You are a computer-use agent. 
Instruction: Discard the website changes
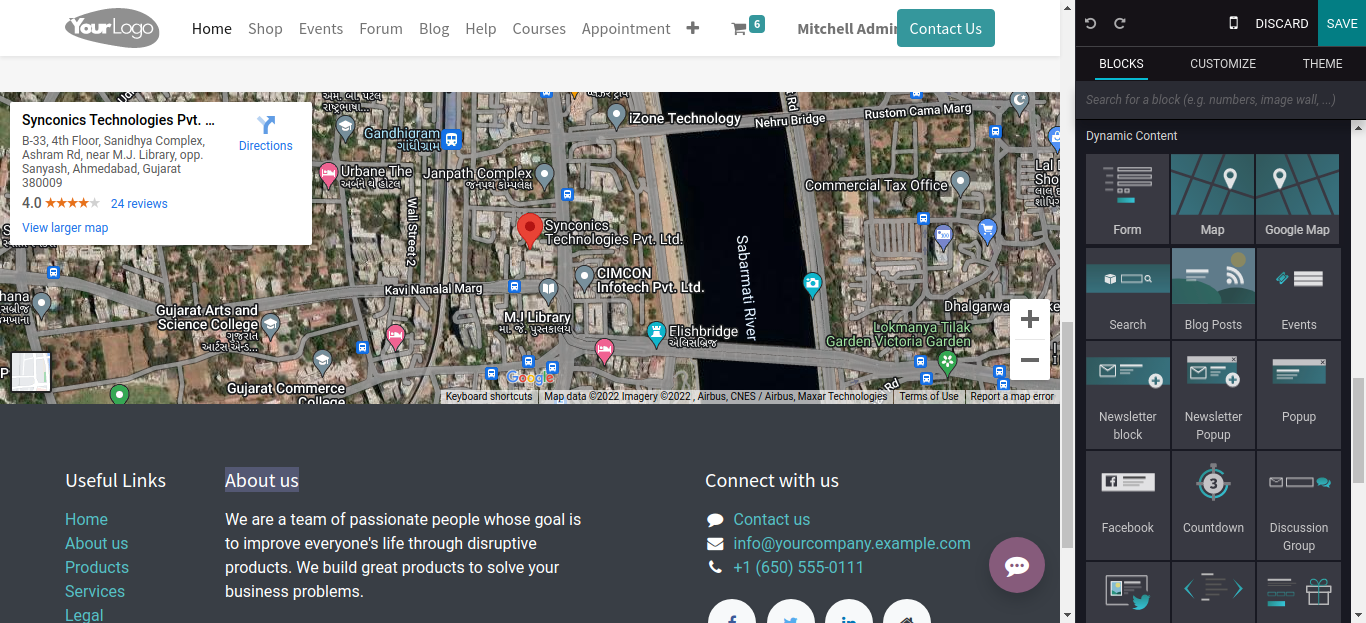pos(1282,23)
